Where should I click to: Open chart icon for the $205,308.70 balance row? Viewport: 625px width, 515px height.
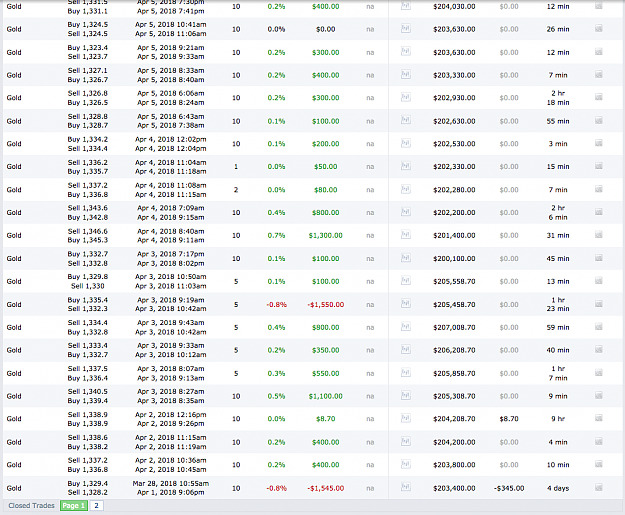coord(406,395)
